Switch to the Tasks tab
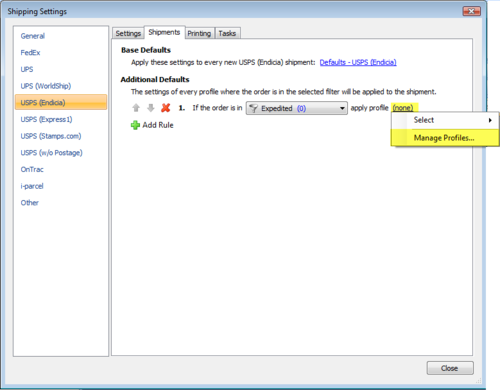500x390 pixels. (x=227, y=33)
